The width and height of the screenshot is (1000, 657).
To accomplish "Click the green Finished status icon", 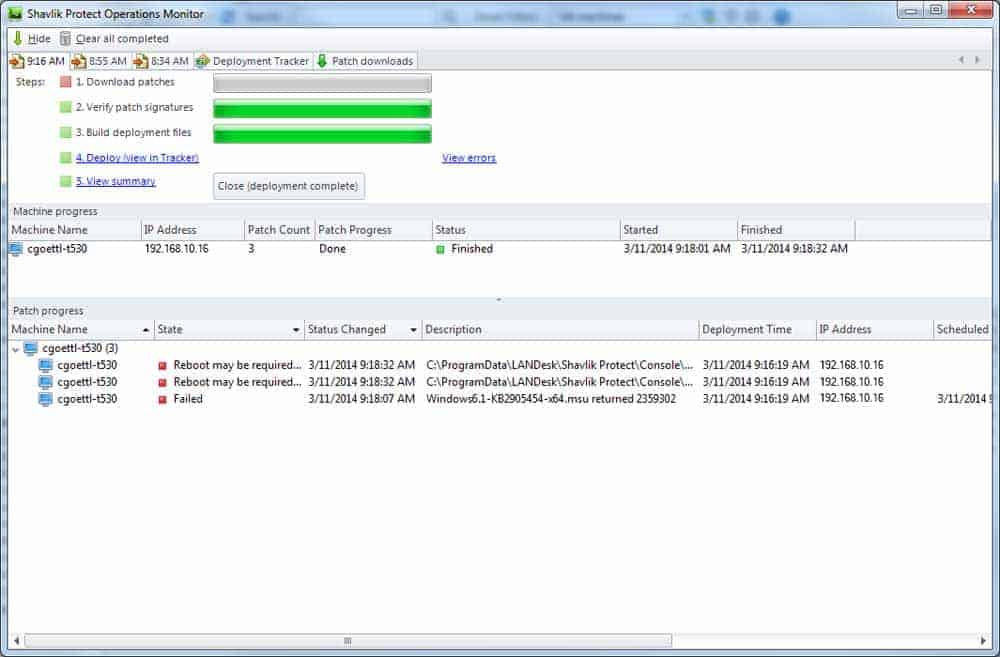I will coord(440,249).
